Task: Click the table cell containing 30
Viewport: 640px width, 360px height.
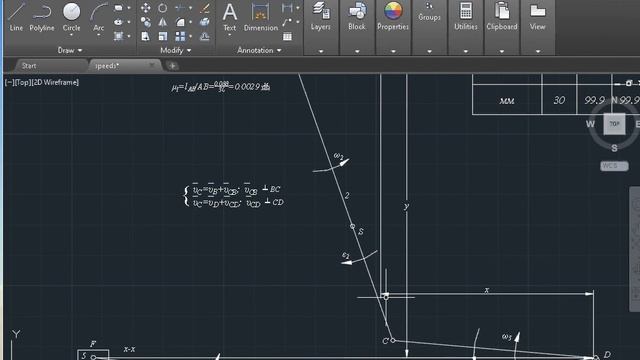Action: coord(559,100)
